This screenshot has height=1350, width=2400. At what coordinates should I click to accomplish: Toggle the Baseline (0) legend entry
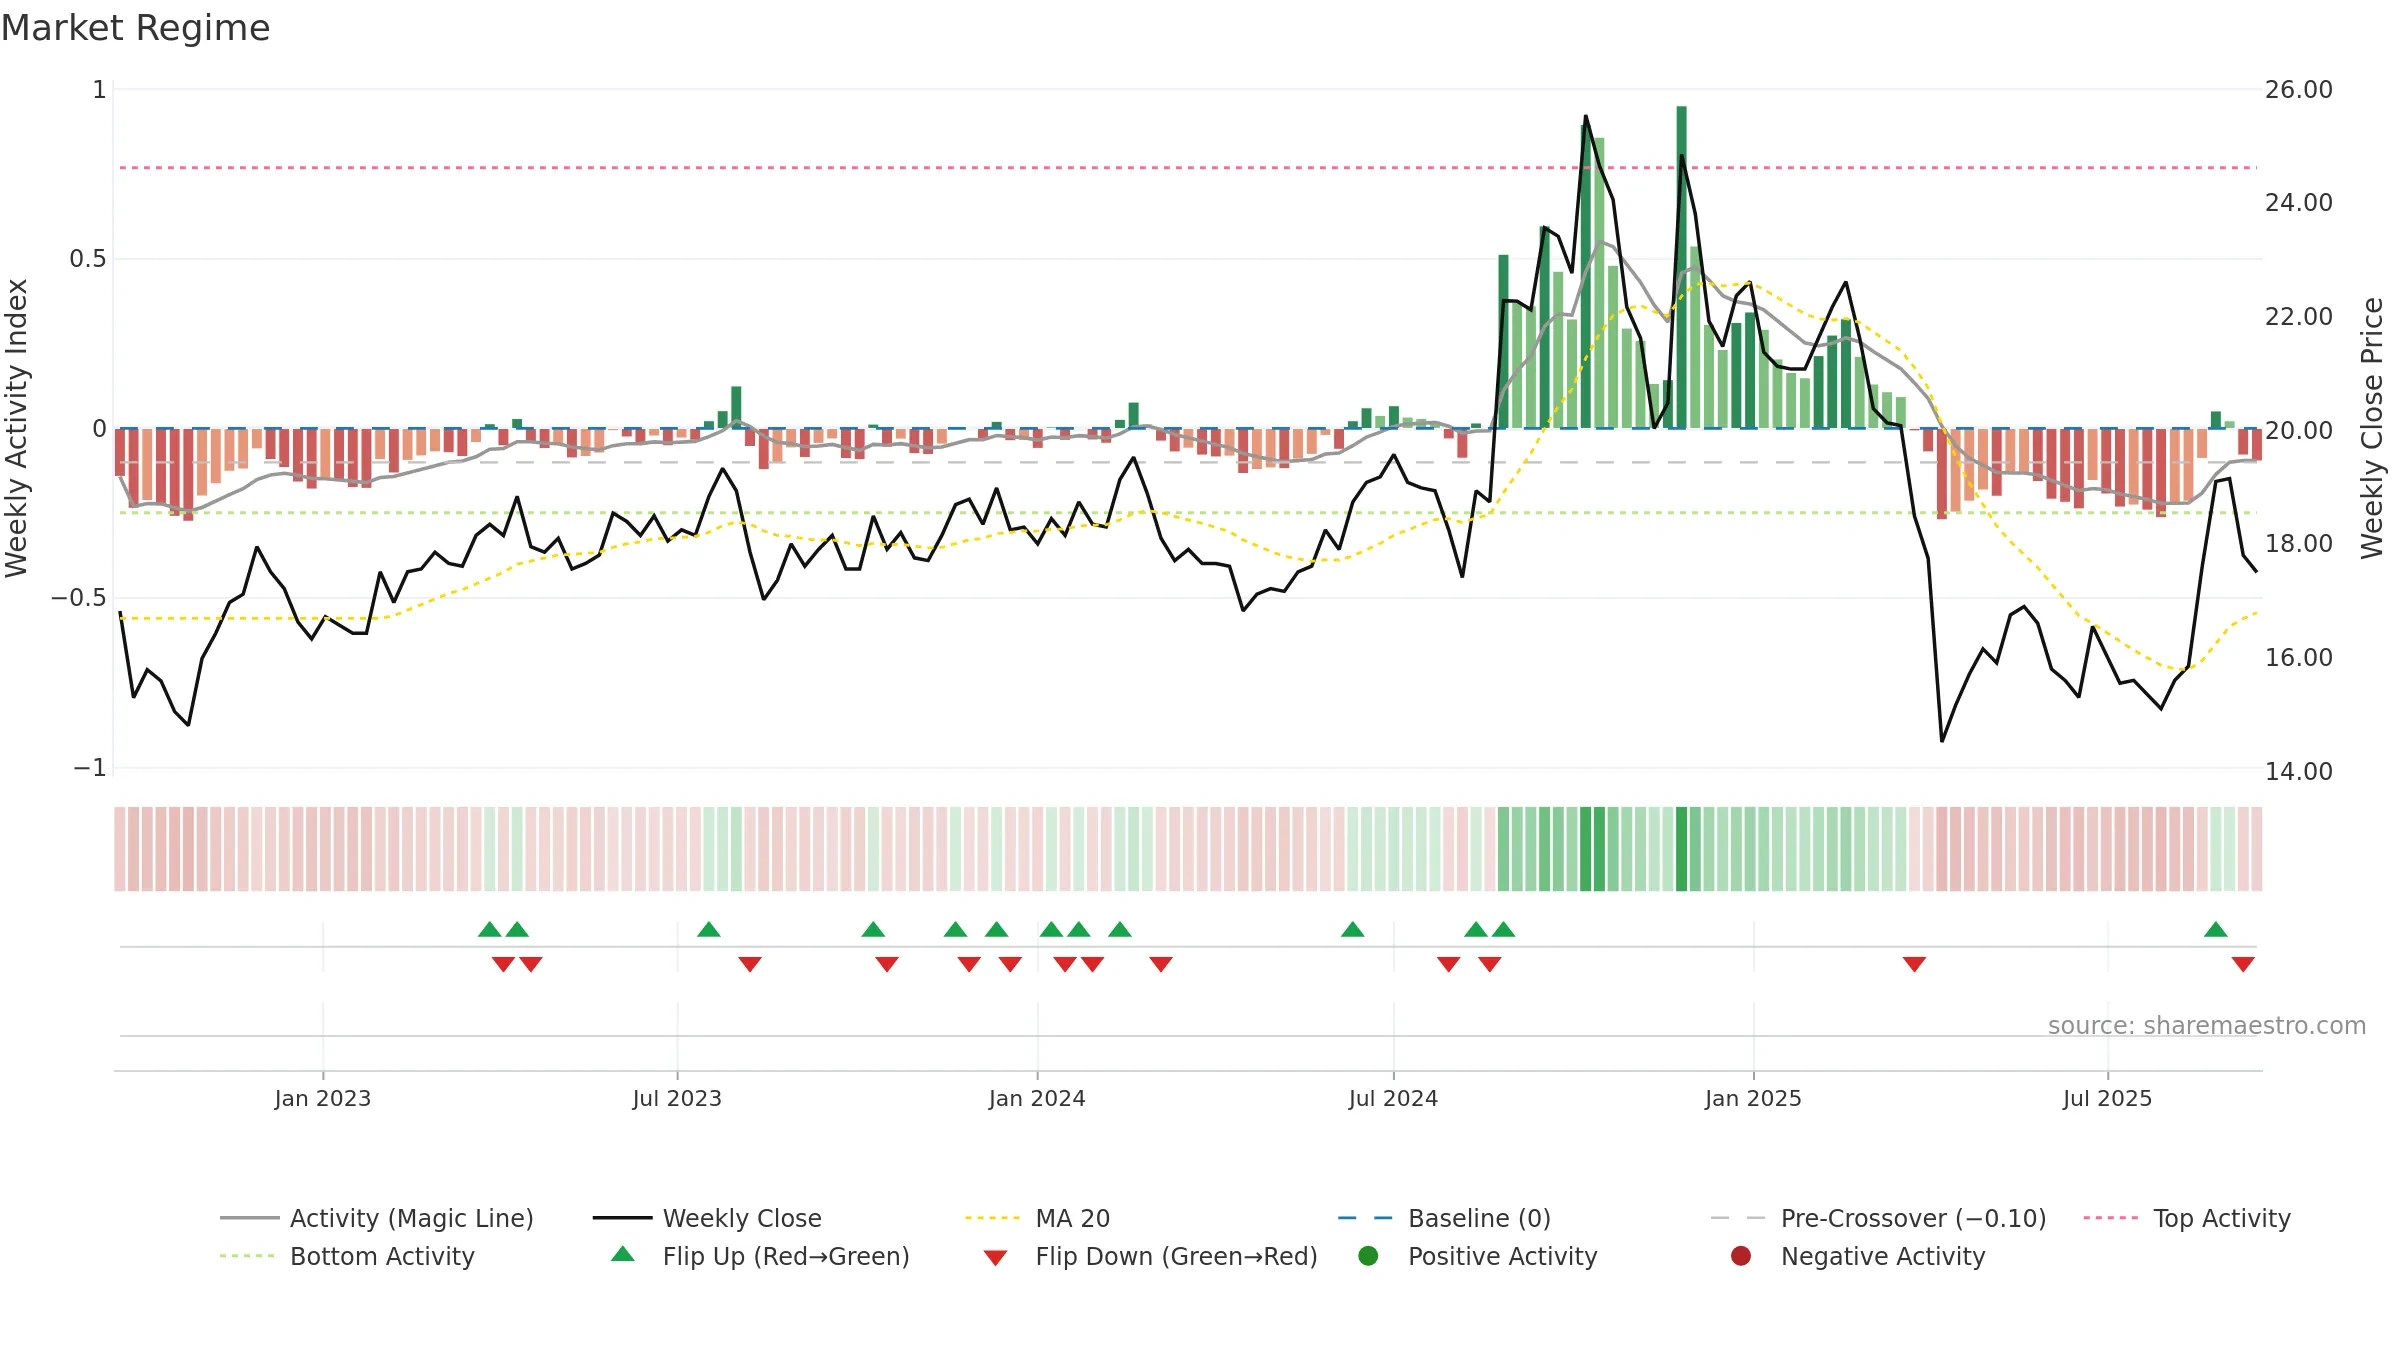[1444, 1218]
